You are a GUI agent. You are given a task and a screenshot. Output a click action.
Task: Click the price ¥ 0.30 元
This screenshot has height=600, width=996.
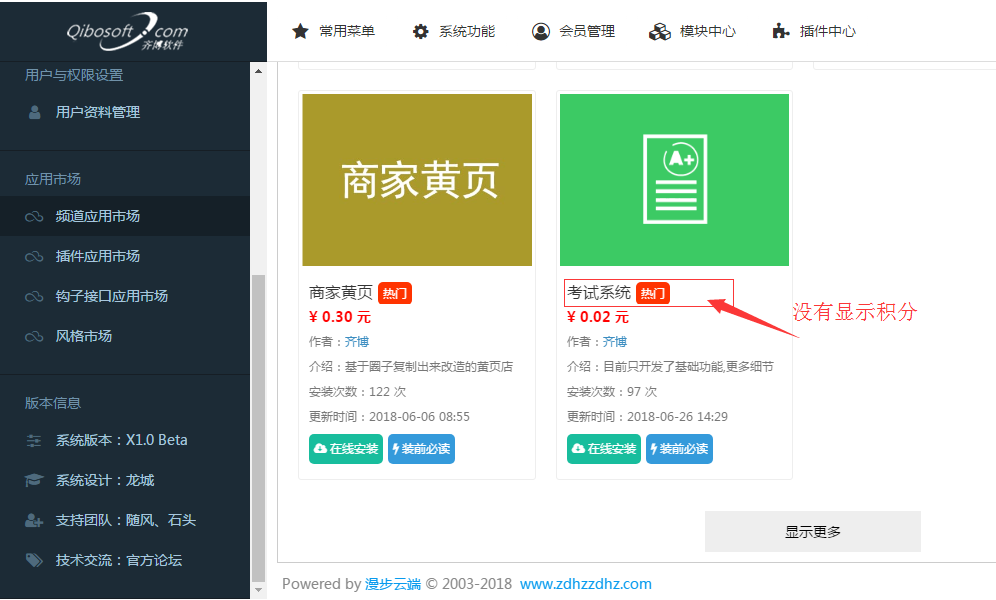(340, 317)
